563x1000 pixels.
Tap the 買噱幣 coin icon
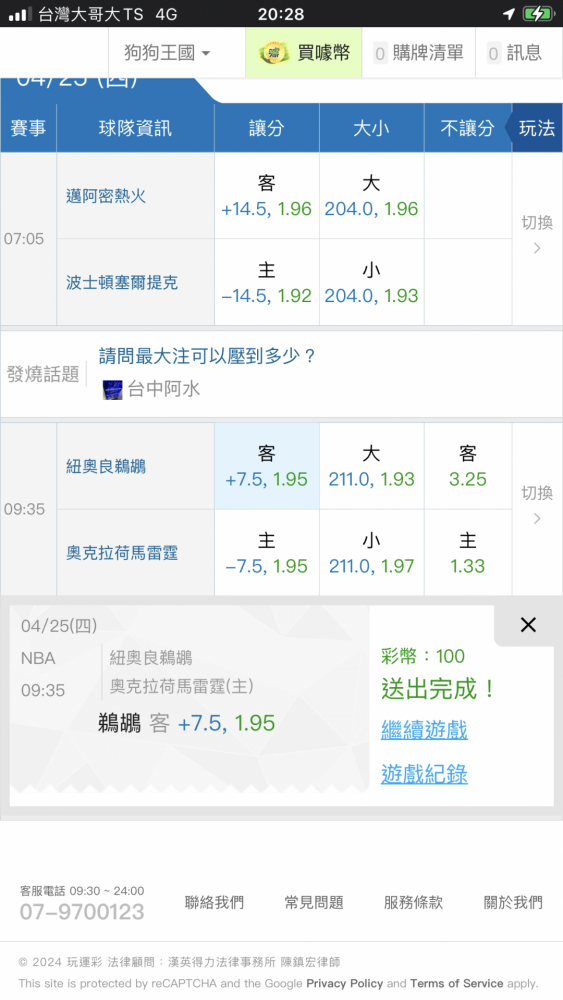point(274,53)
